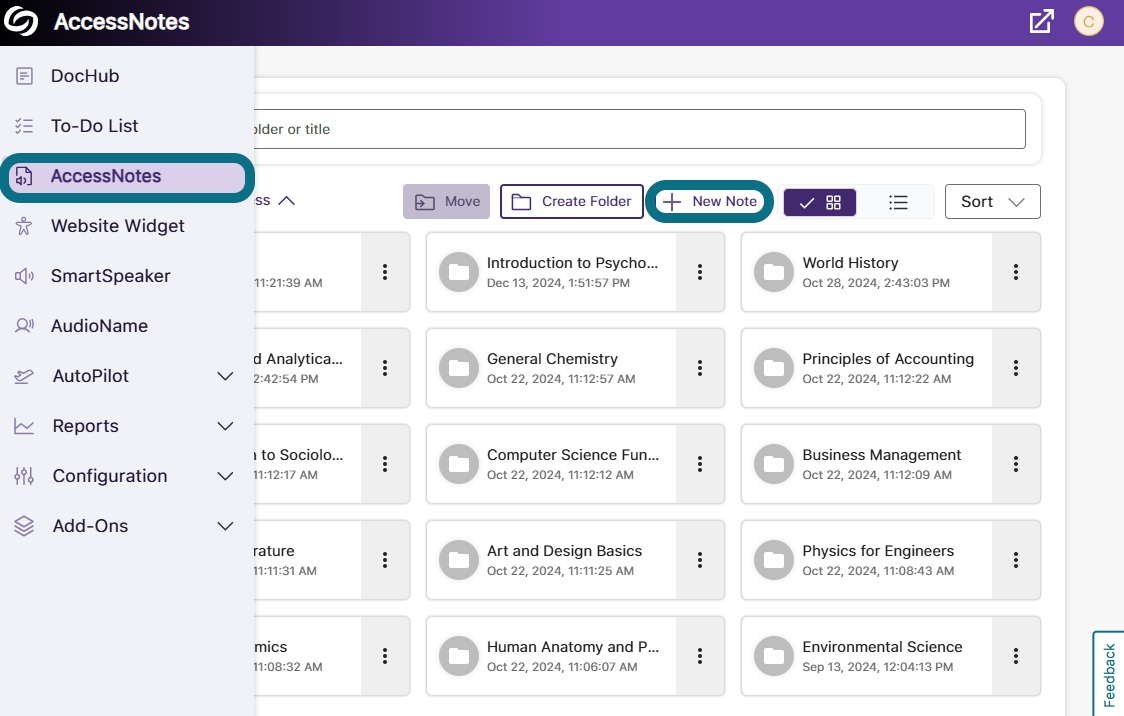1124x716 pixels.
Task: Click the New Note button
Action: 710,201
